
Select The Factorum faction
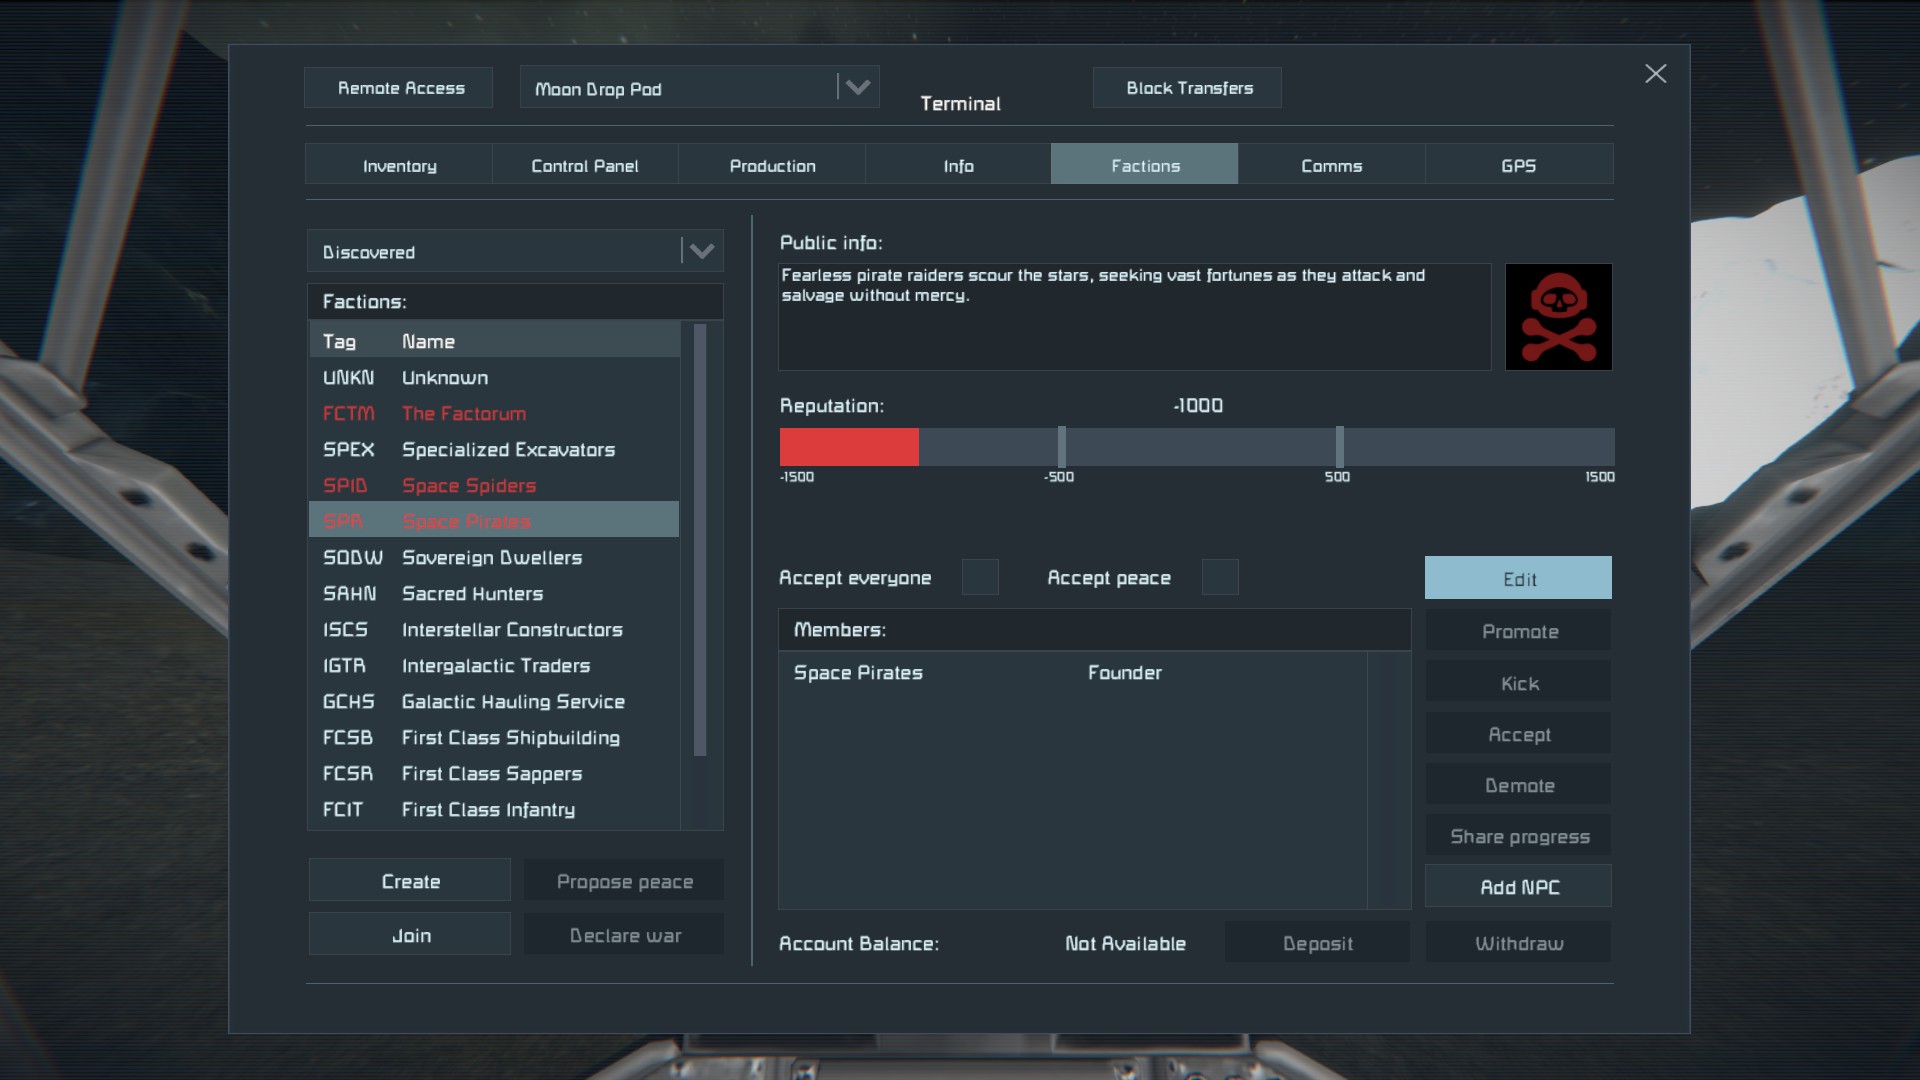click(494, 413)
